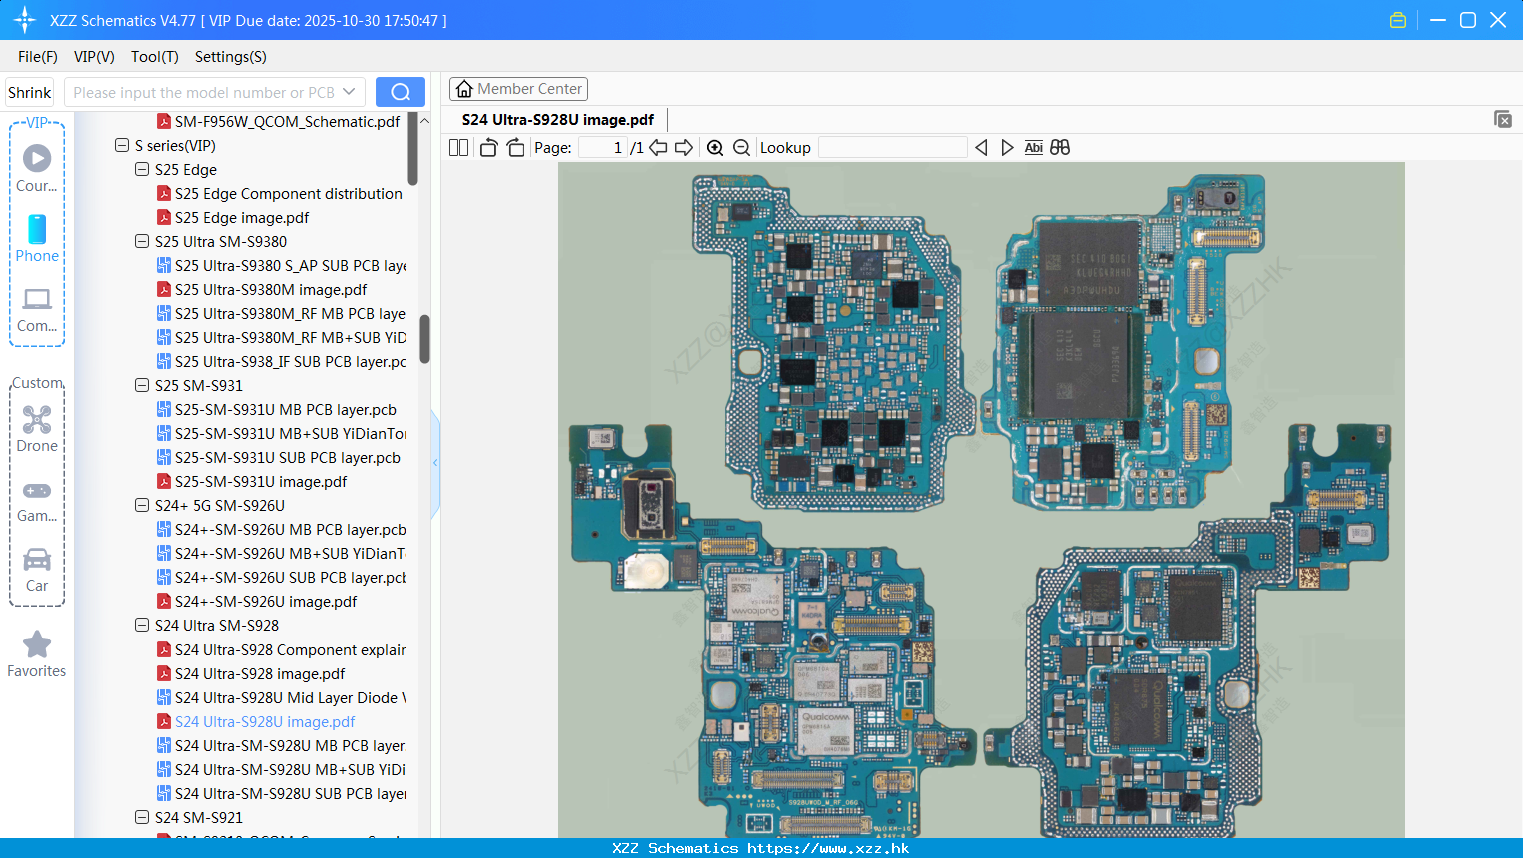Open the S25 Edge image.pdf file icon
Image resolution: width=1523 pixels, height=858 pixels.
pyautogui.click(x=164, y=217)
